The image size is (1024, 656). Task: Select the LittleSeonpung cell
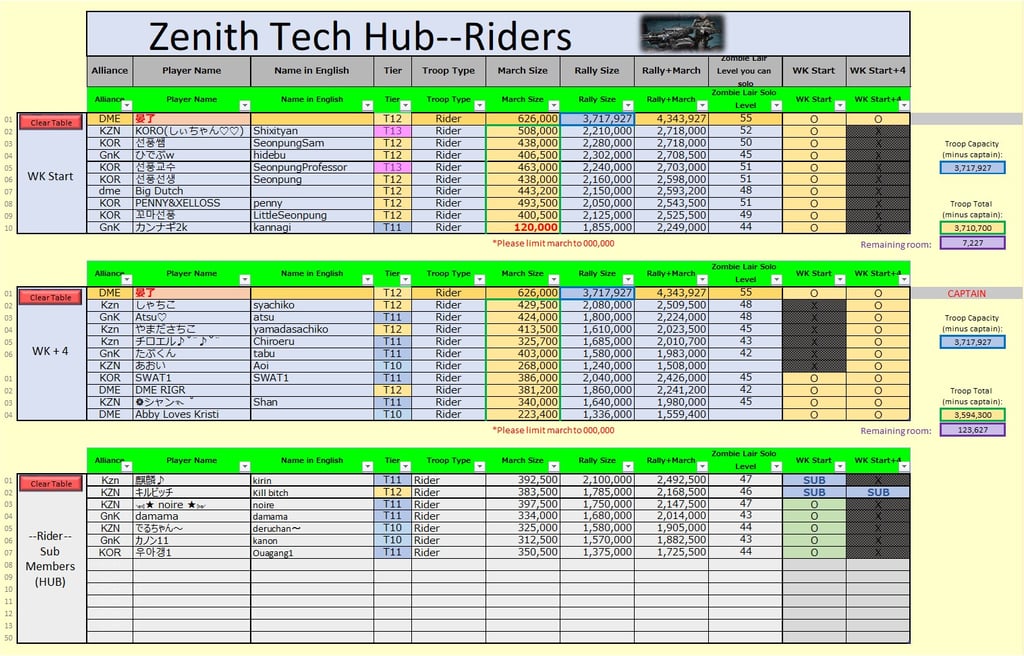[312, 216]
